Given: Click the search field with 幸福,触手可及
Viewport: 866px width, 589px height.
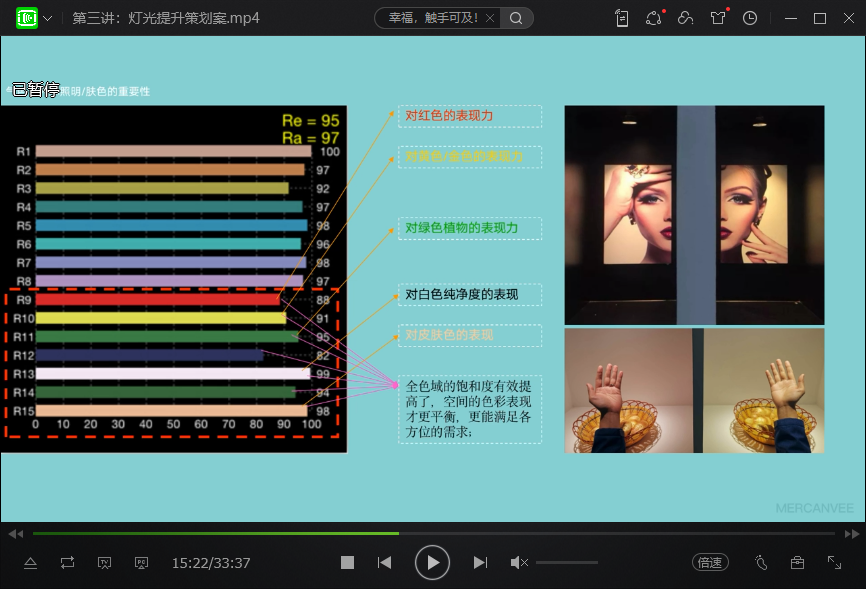Looking at the screenshot, I should pyautogui.click(x=432, y=18).
